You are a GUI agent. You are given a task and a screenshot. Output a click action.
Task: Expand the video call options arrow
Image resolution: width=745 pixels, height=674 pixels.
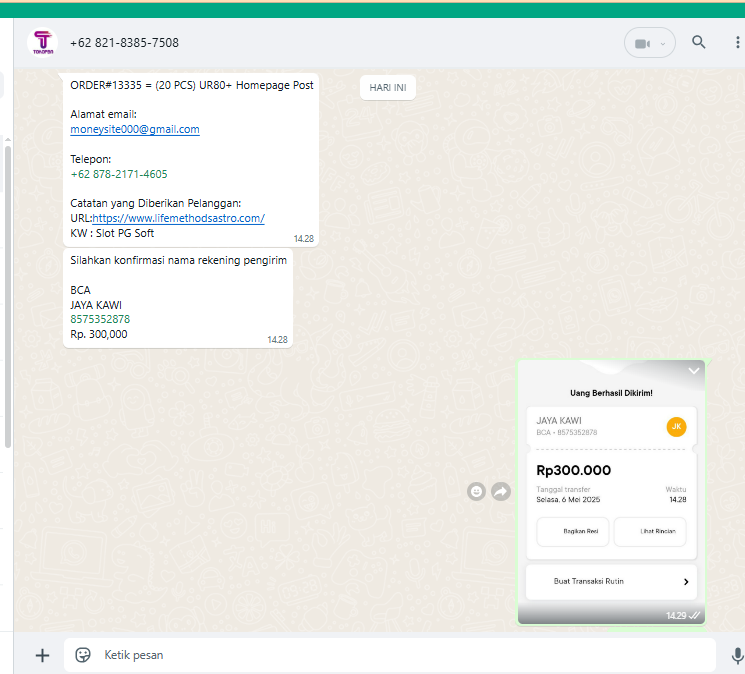[x=663, y=44]
